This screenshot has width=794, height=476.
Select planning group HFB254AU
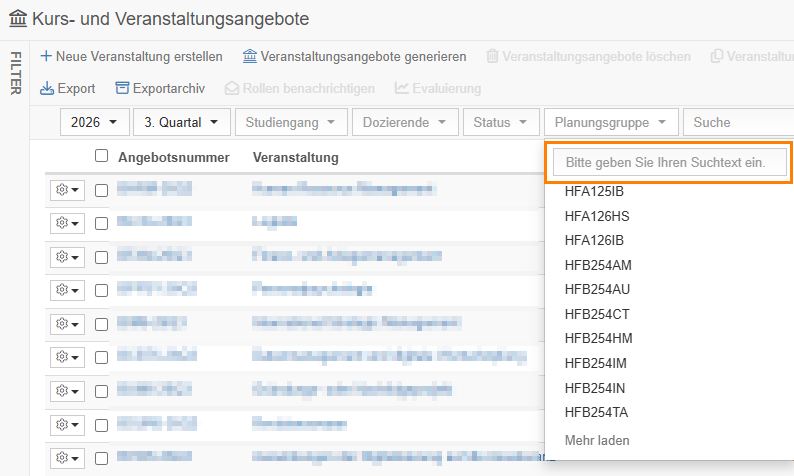[598, 290]
